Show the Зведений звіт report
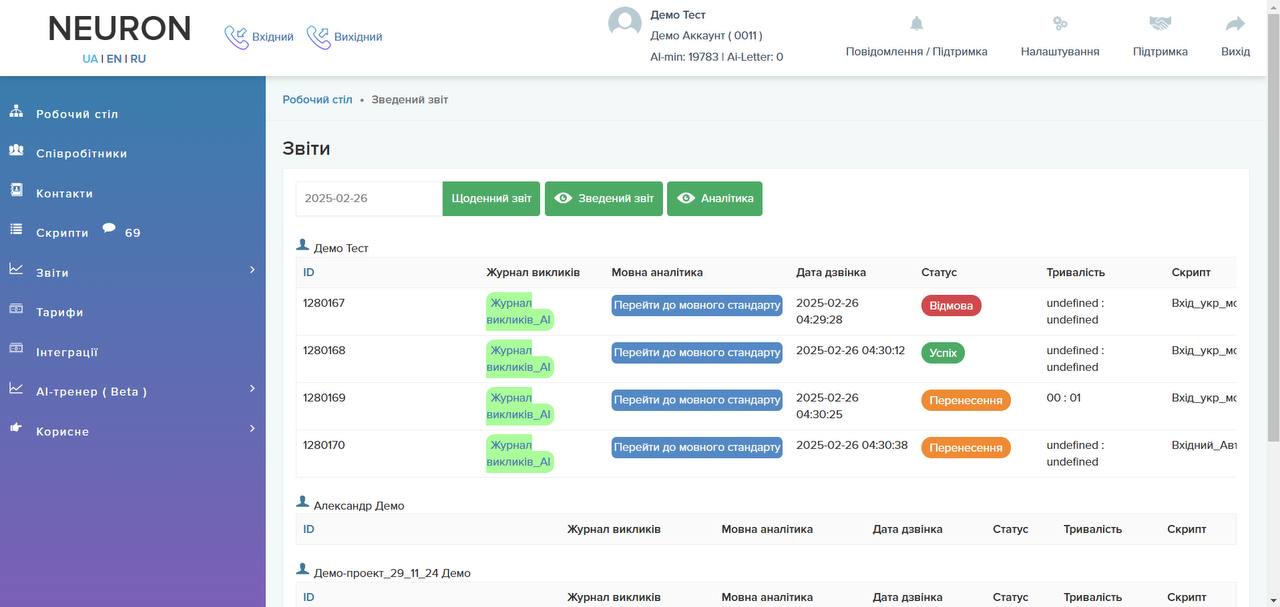The width and height of the screenshot is (1280, 607). tap(604, 198)
